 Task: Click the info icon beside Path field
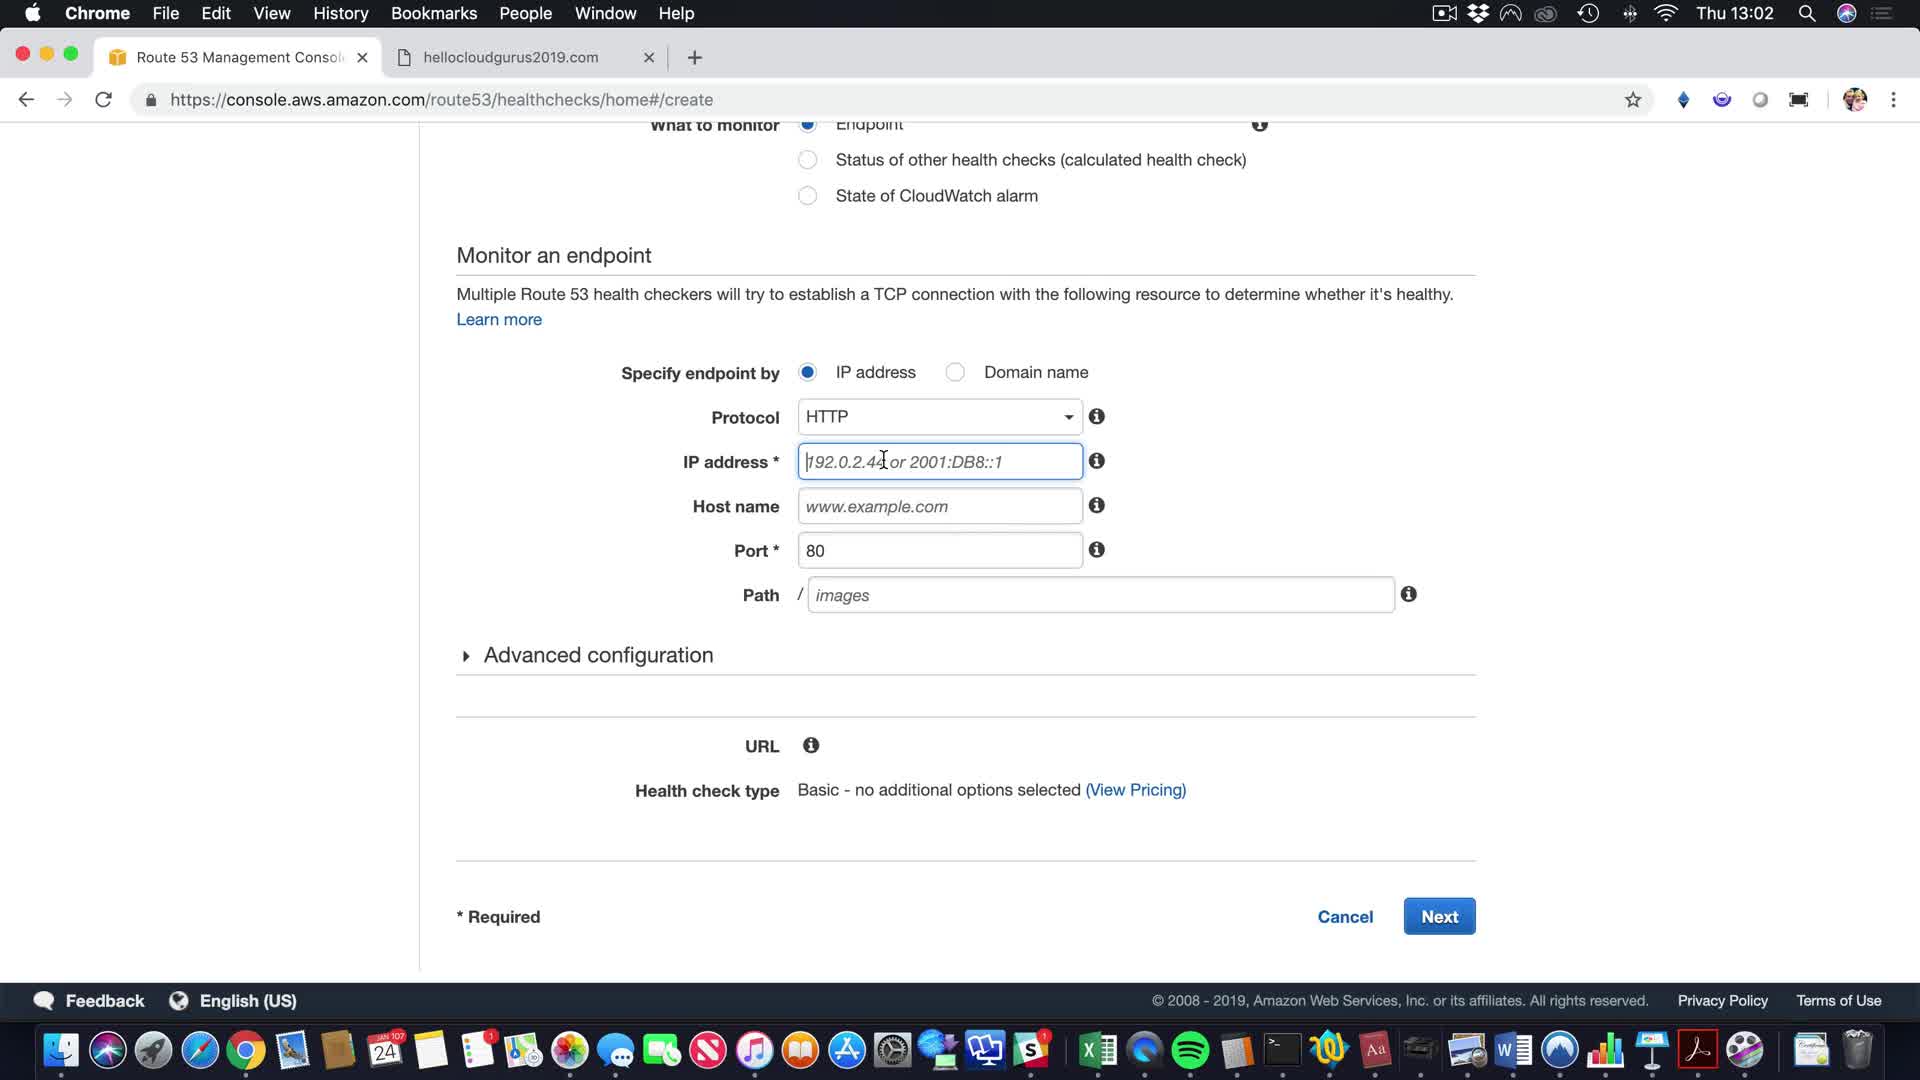(x=1409, y=595)
